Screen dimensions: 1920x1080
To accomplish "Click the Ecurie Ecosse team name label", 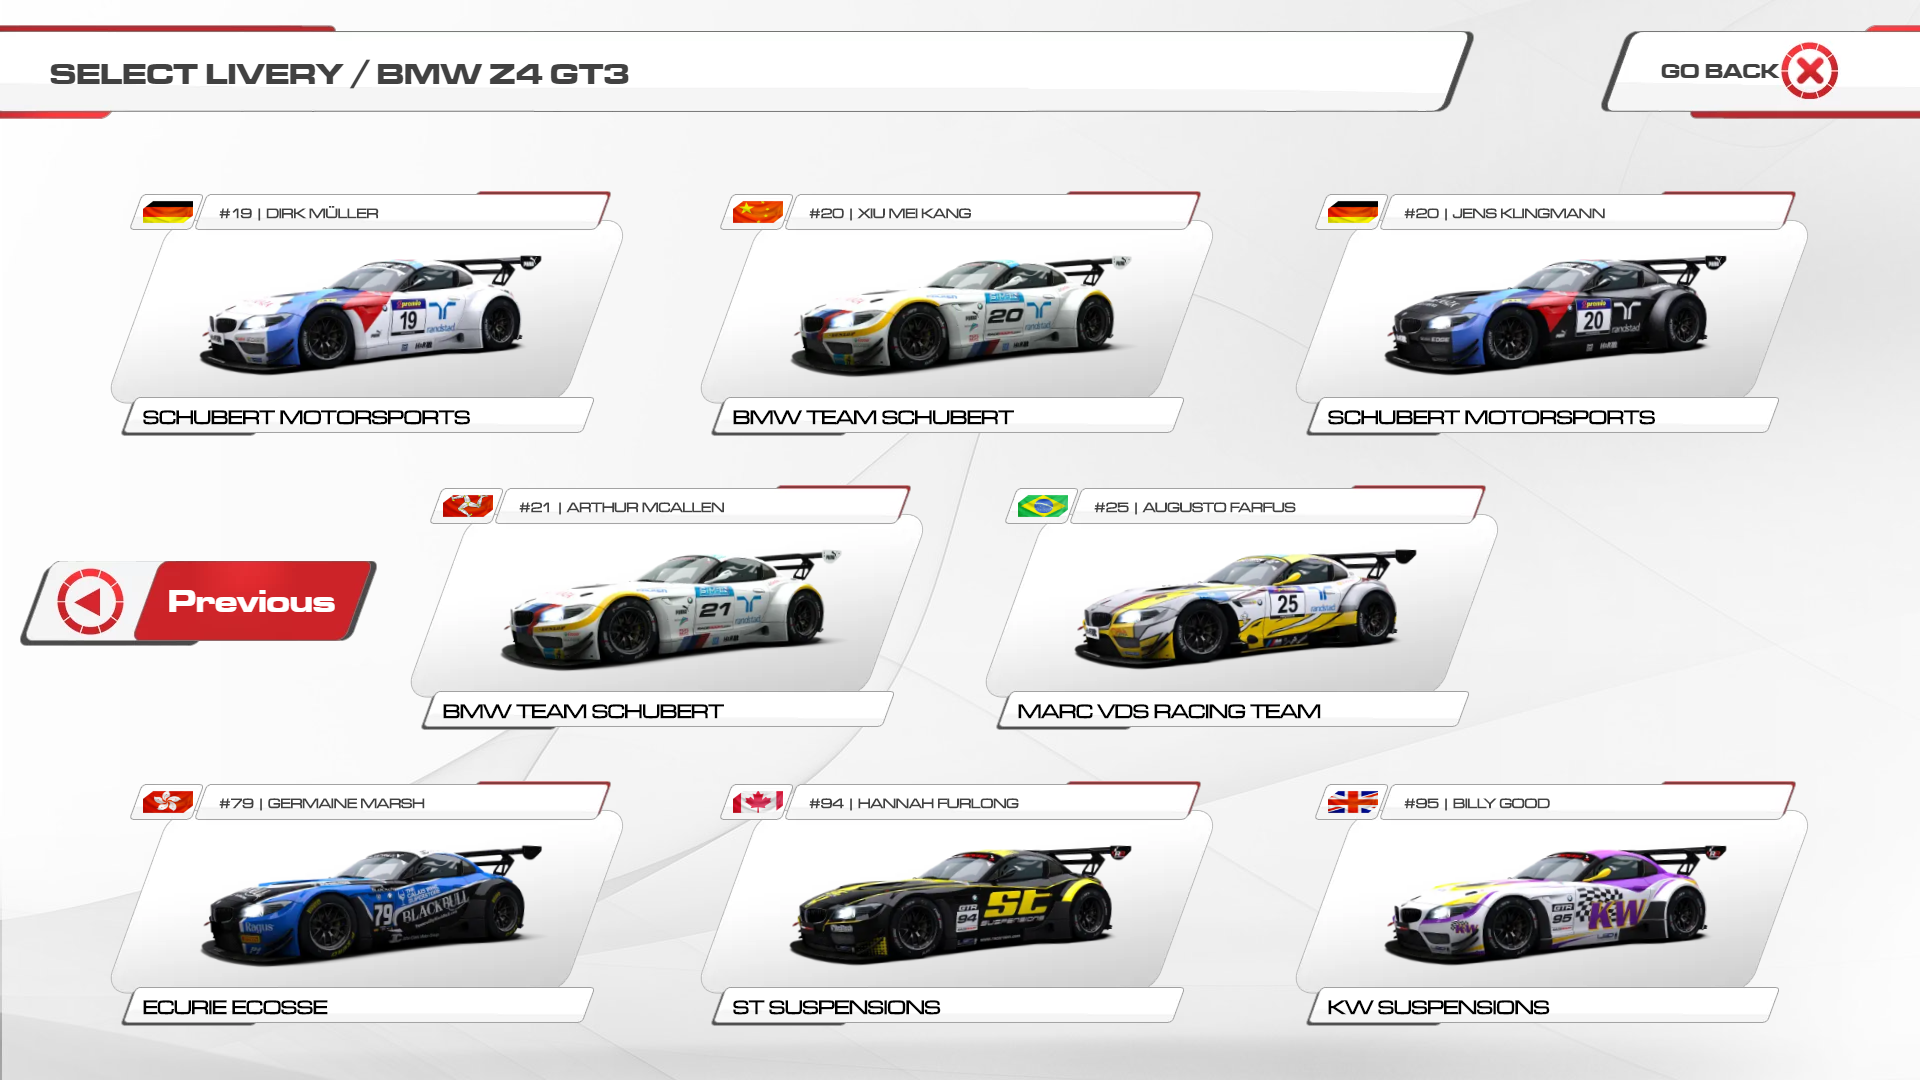I will [235, 1007].
